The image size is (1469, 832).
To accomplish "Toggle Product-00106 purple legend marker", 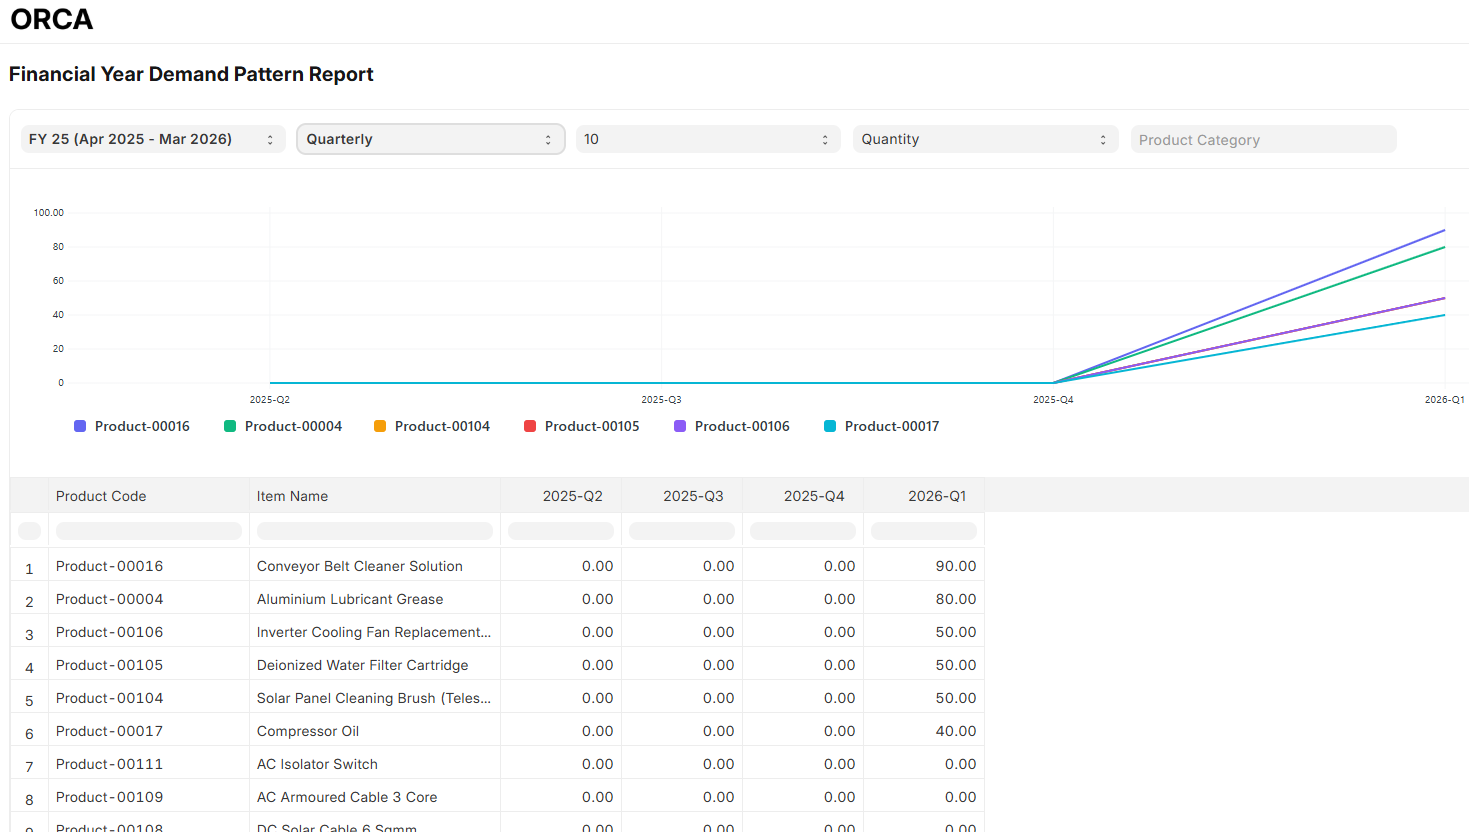I will [680, 426].
